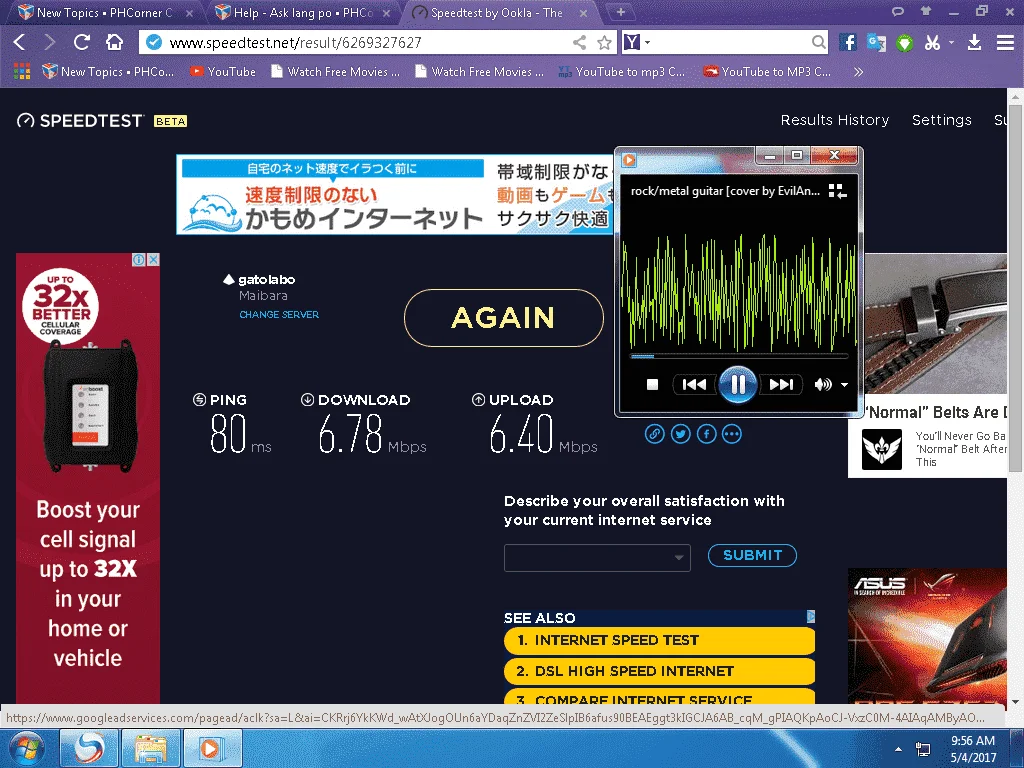Bookmark this page with the star
This screenshot has width=1024, height=768.
[x=605, y=42]
